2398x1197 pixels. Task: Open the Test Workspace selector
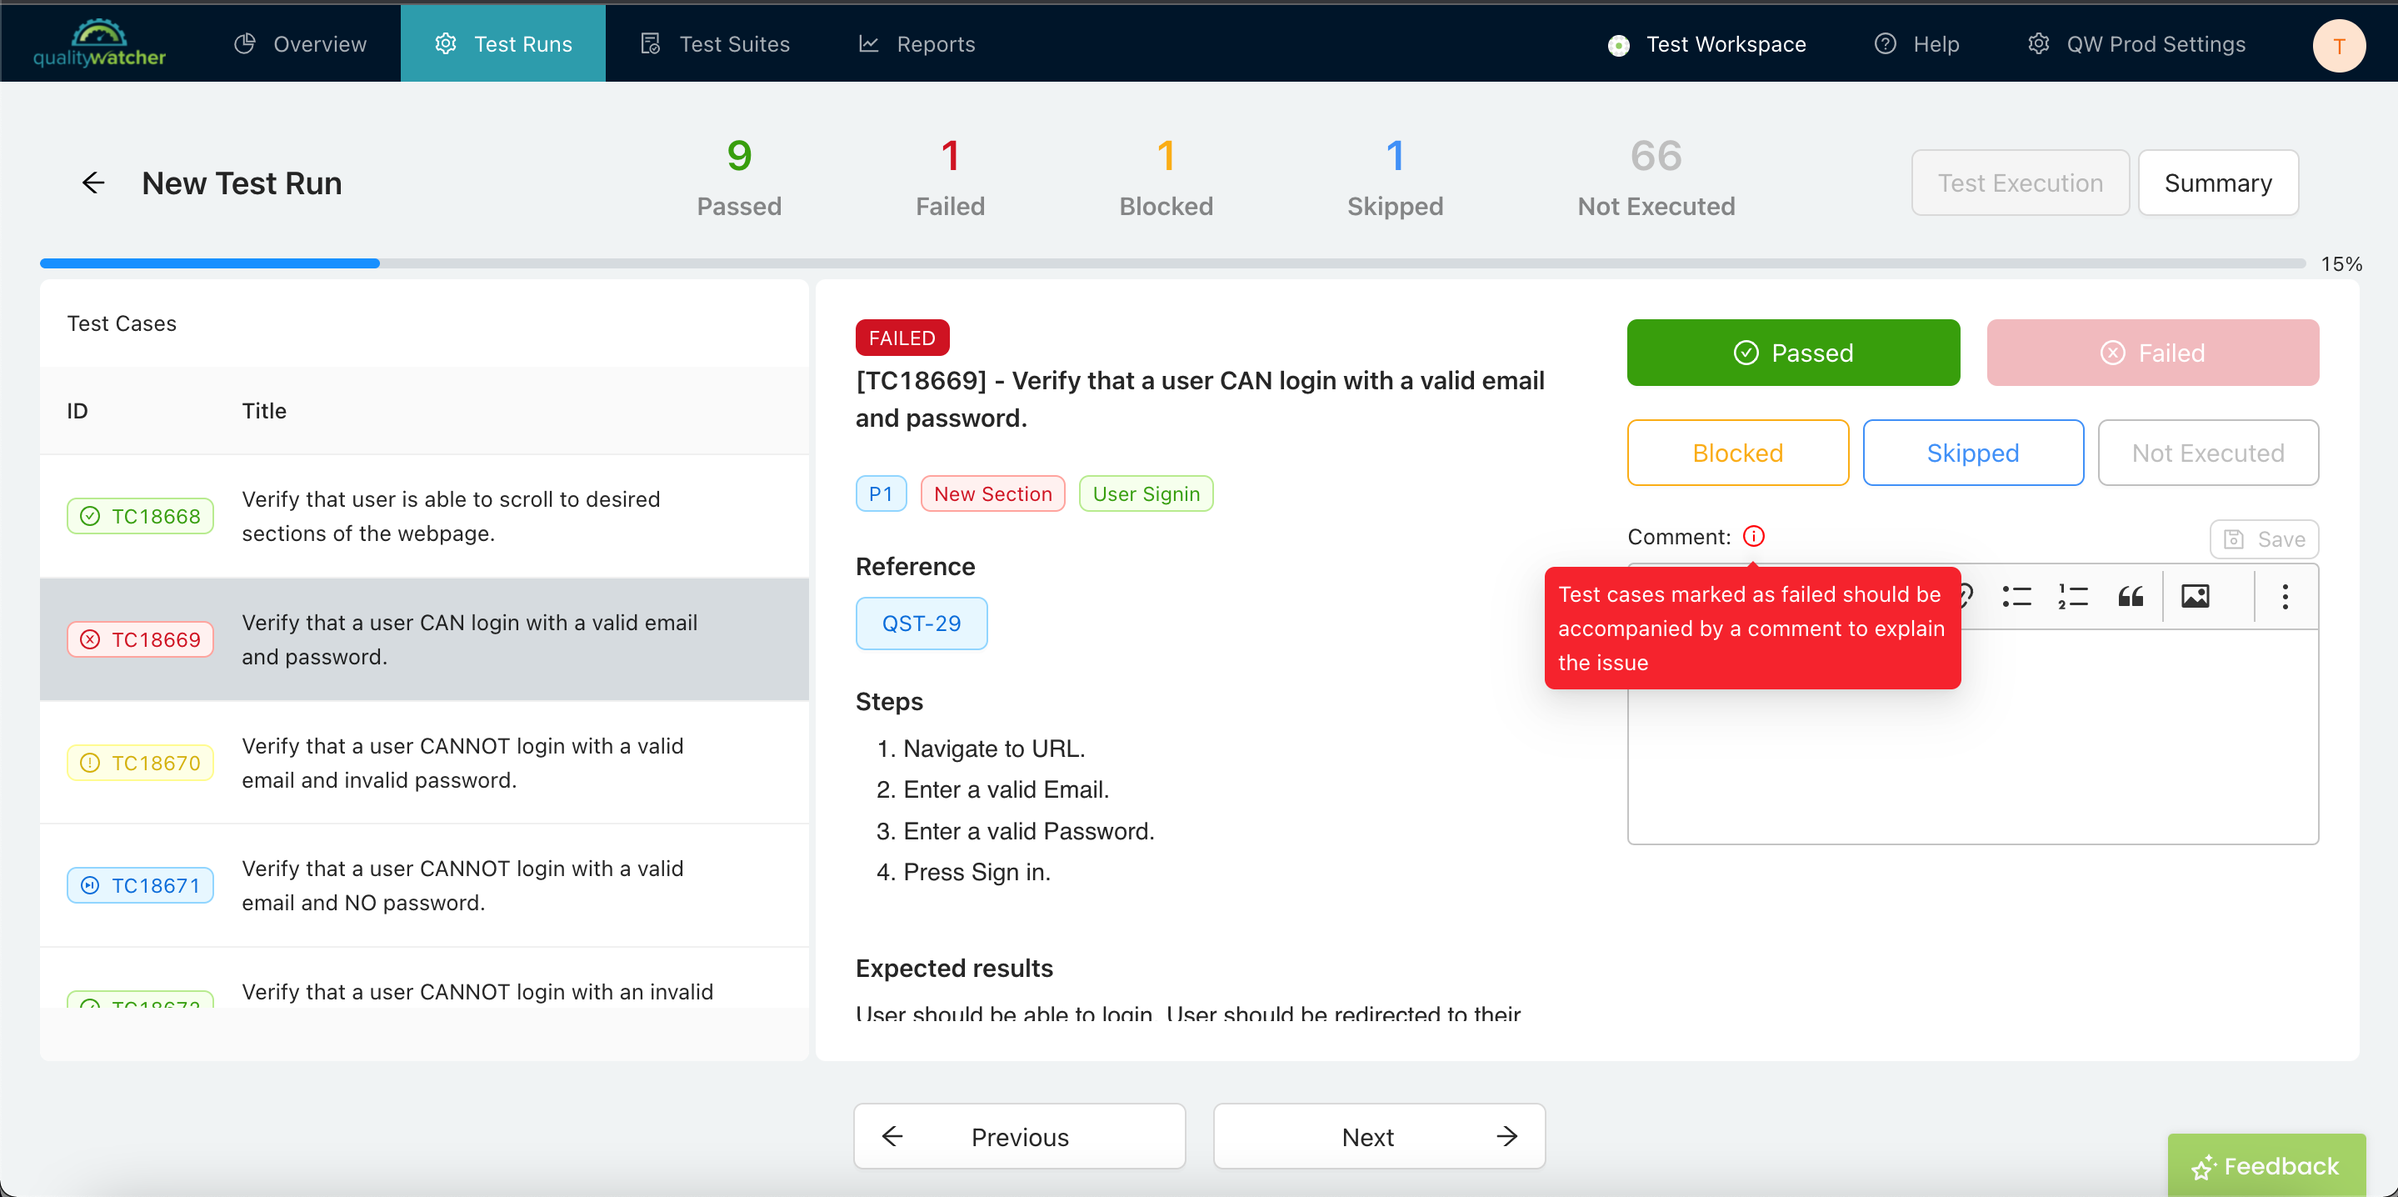coord(1707,44)
